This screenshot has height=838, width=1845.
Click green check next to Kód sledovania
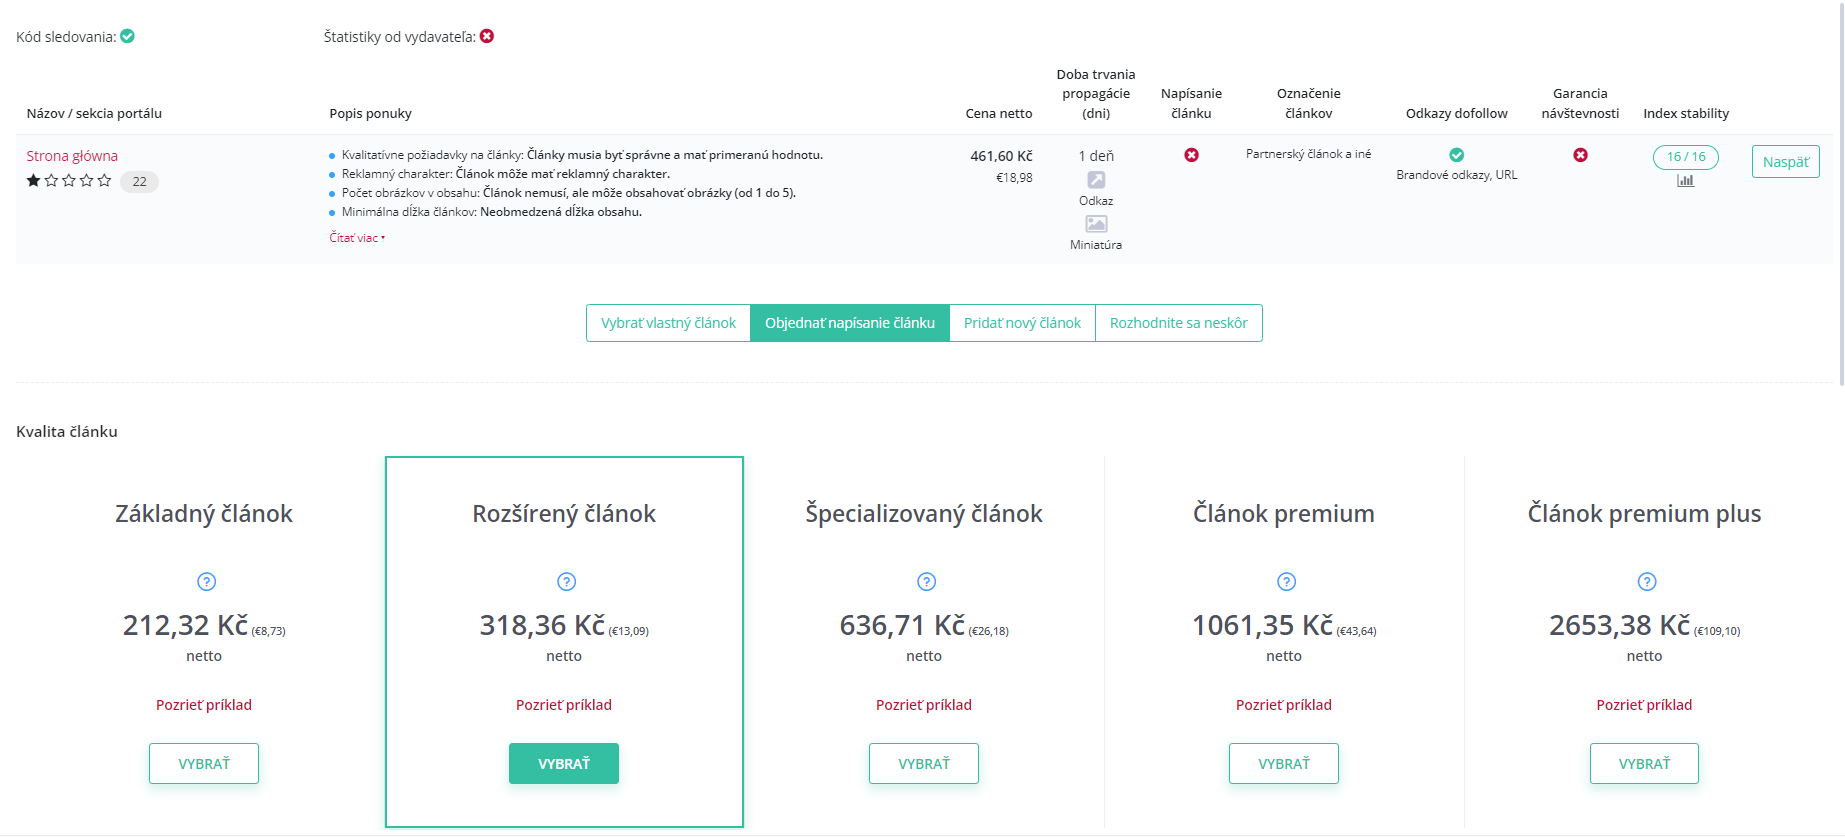tap(128, 36)
